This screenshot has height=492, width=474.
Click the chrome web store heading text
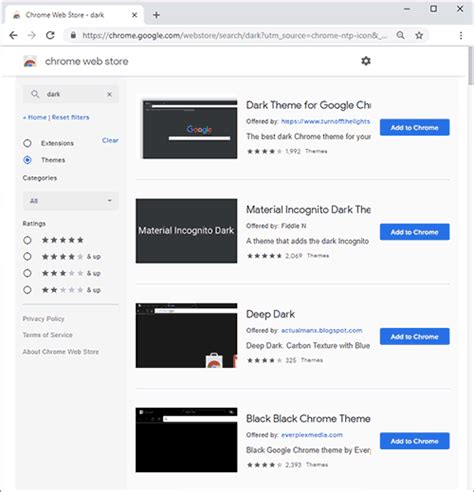(87, 61)
